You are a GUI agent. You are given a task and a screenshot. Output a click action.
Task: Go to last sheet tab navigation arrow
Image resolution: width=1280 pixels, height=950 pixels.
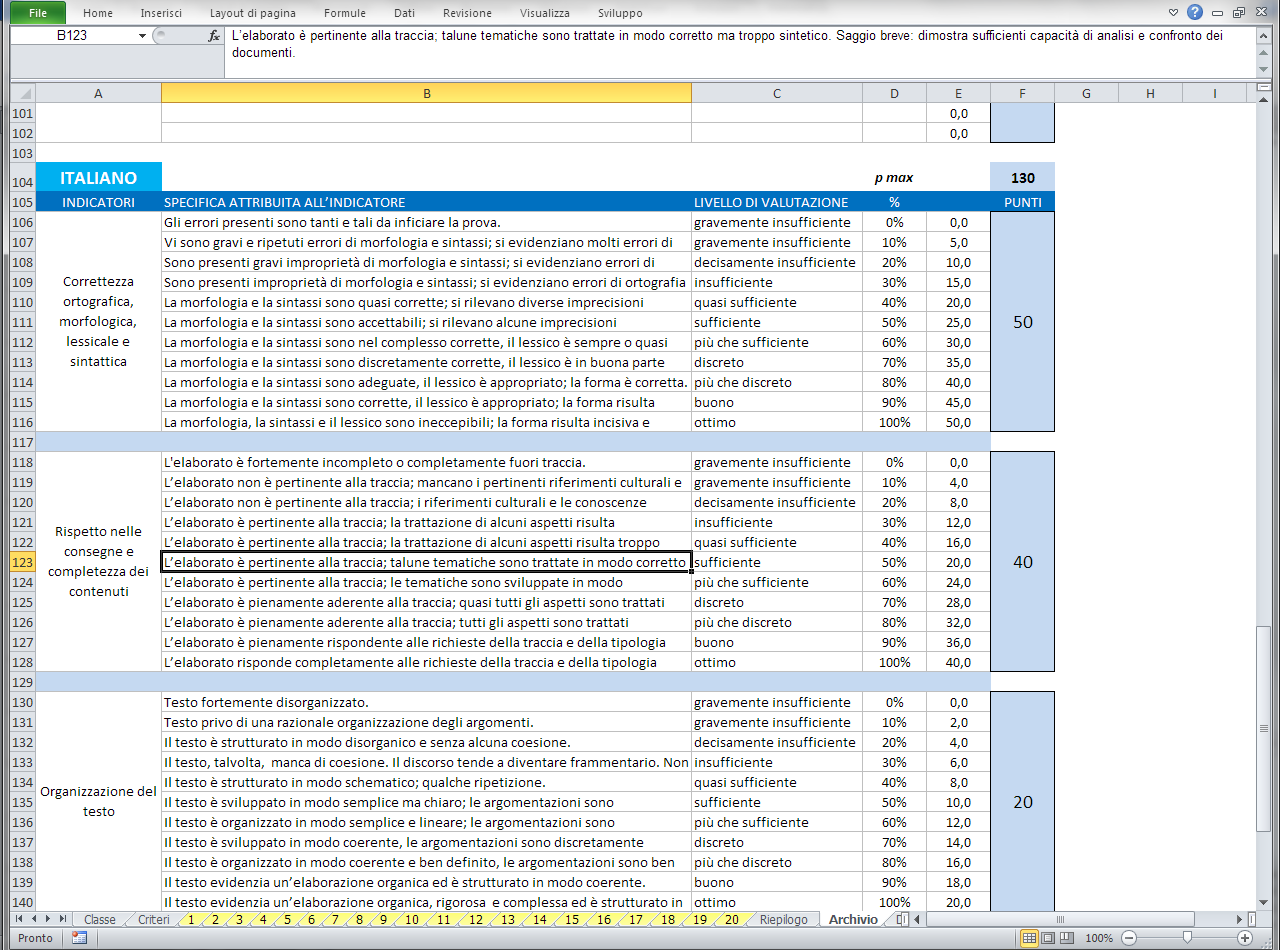click(62, 918)
